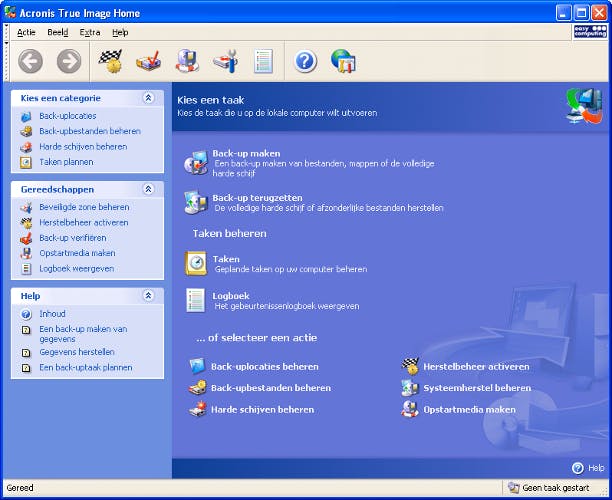Click the checkered flag icon beside Herstelbeheer activeren

tap(410, 367)
